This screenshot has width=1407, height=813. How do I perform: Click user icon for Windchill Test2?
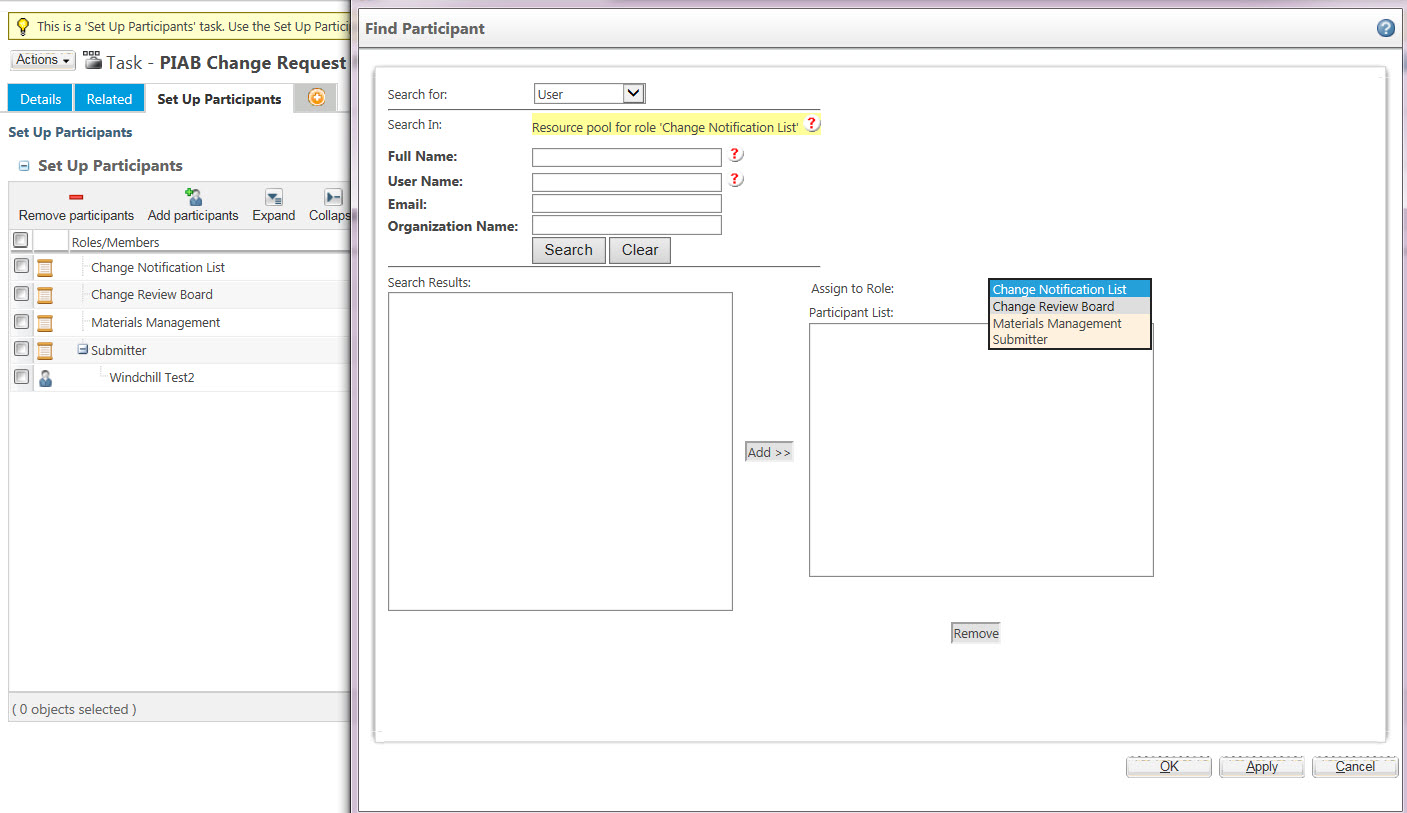tap(45, 379)
